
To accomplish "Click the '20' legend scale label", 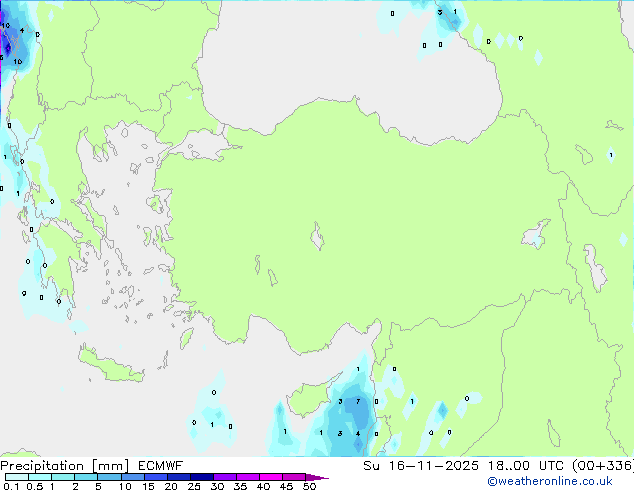I will point(171,486).
